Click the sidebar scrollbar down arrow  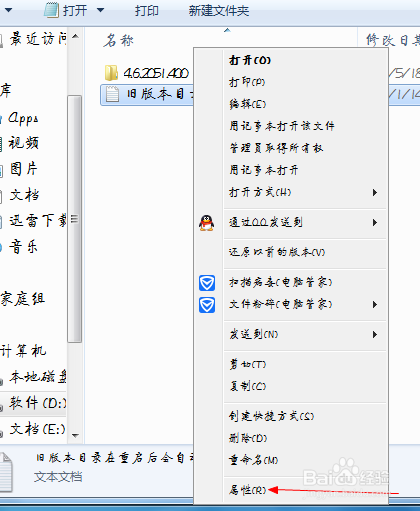[x=75, y=435]
